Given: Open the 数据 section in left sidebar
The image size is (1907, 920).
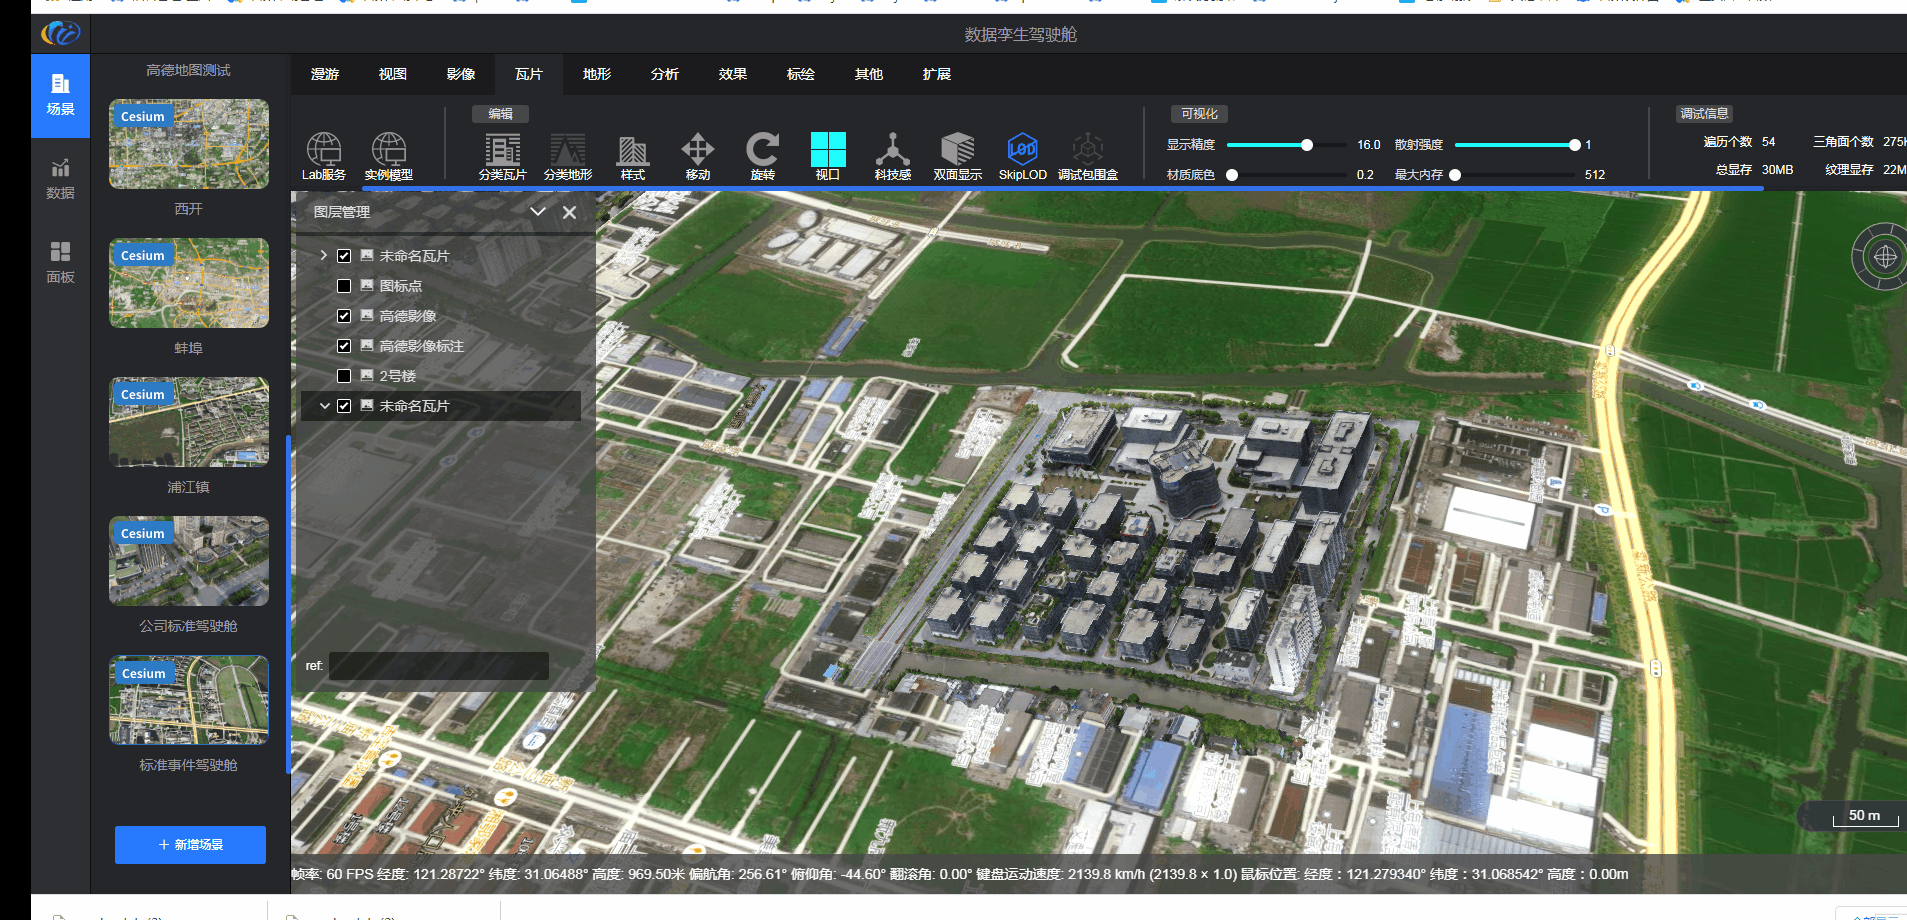Looking at the screenshot, I should point(60,178).
